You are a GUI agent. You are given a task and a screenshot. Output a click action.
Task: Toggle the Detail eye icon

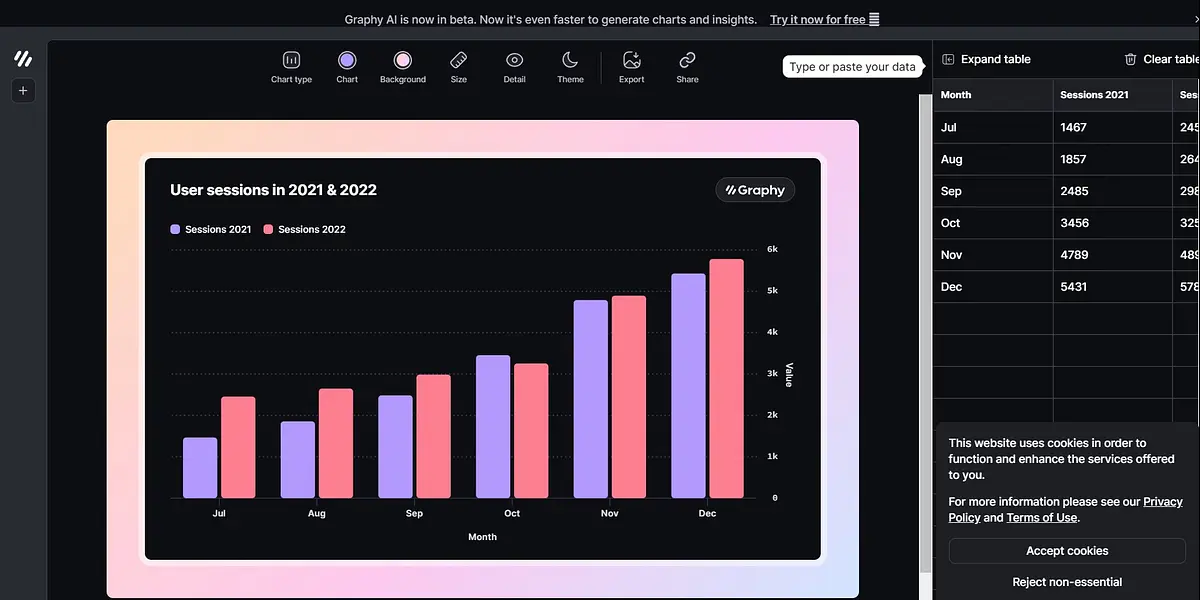[x=515, y=67]
